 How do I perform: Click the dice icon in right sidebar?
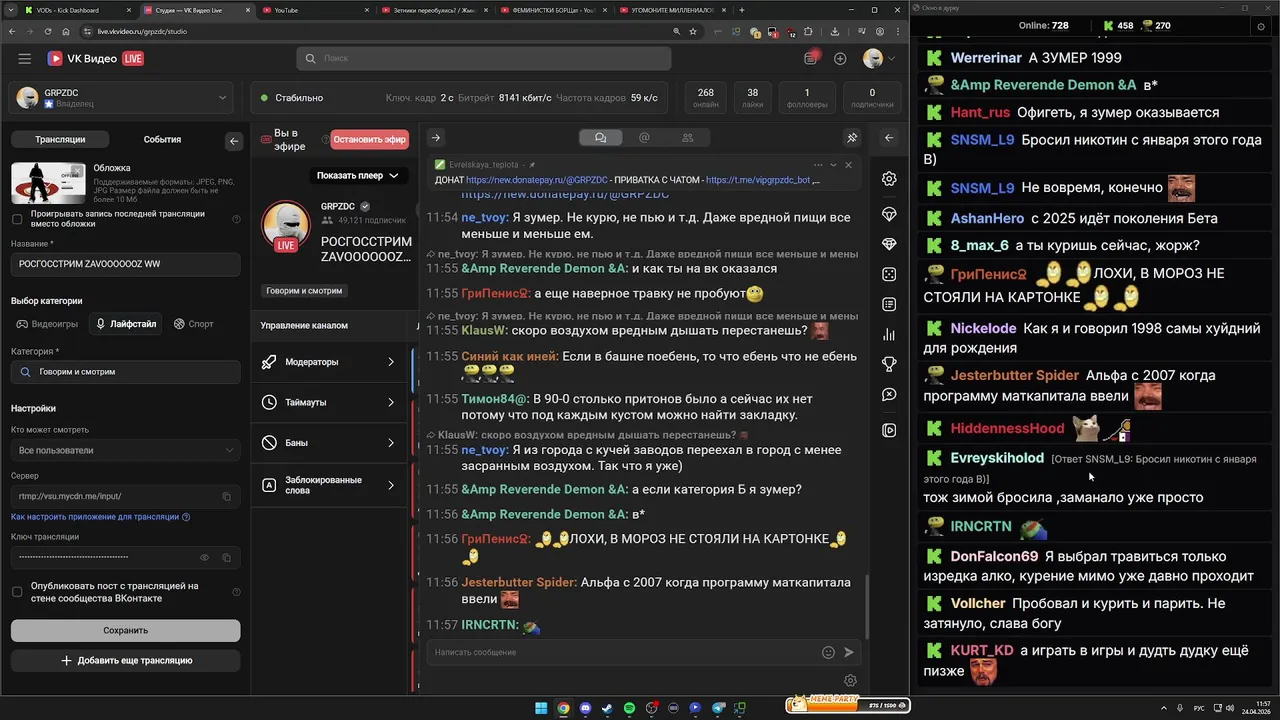coord(889,273)
